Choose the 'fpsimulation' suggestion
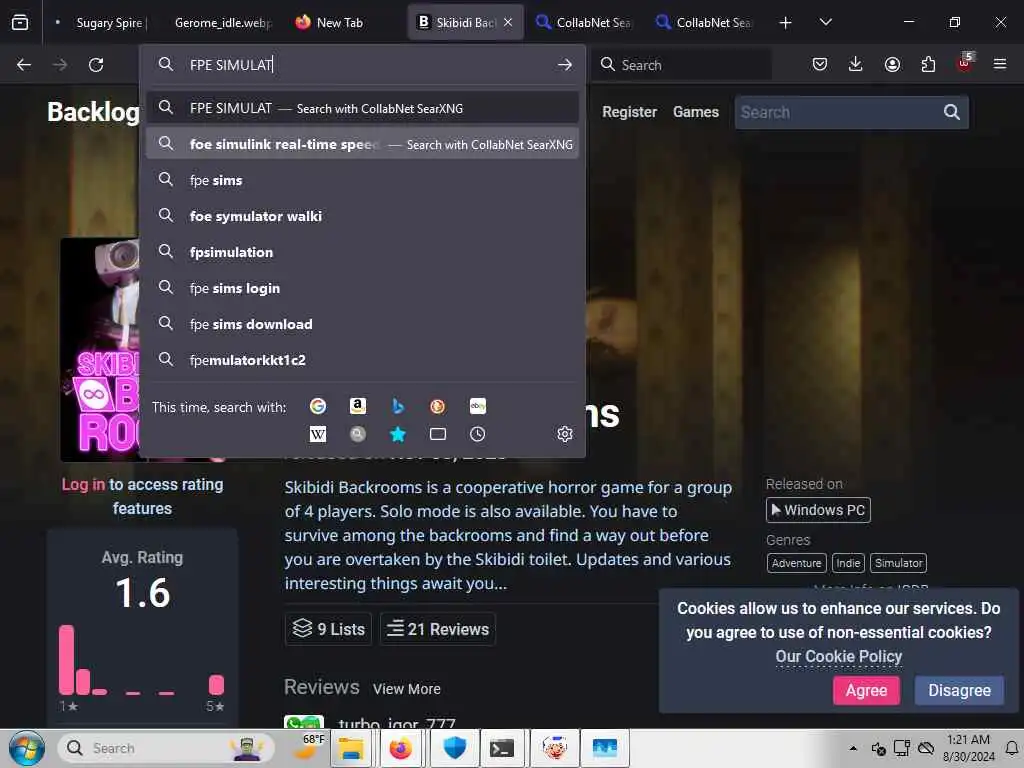The height and width of the screenshot is (768, 1024). click(x=362, y=252)
